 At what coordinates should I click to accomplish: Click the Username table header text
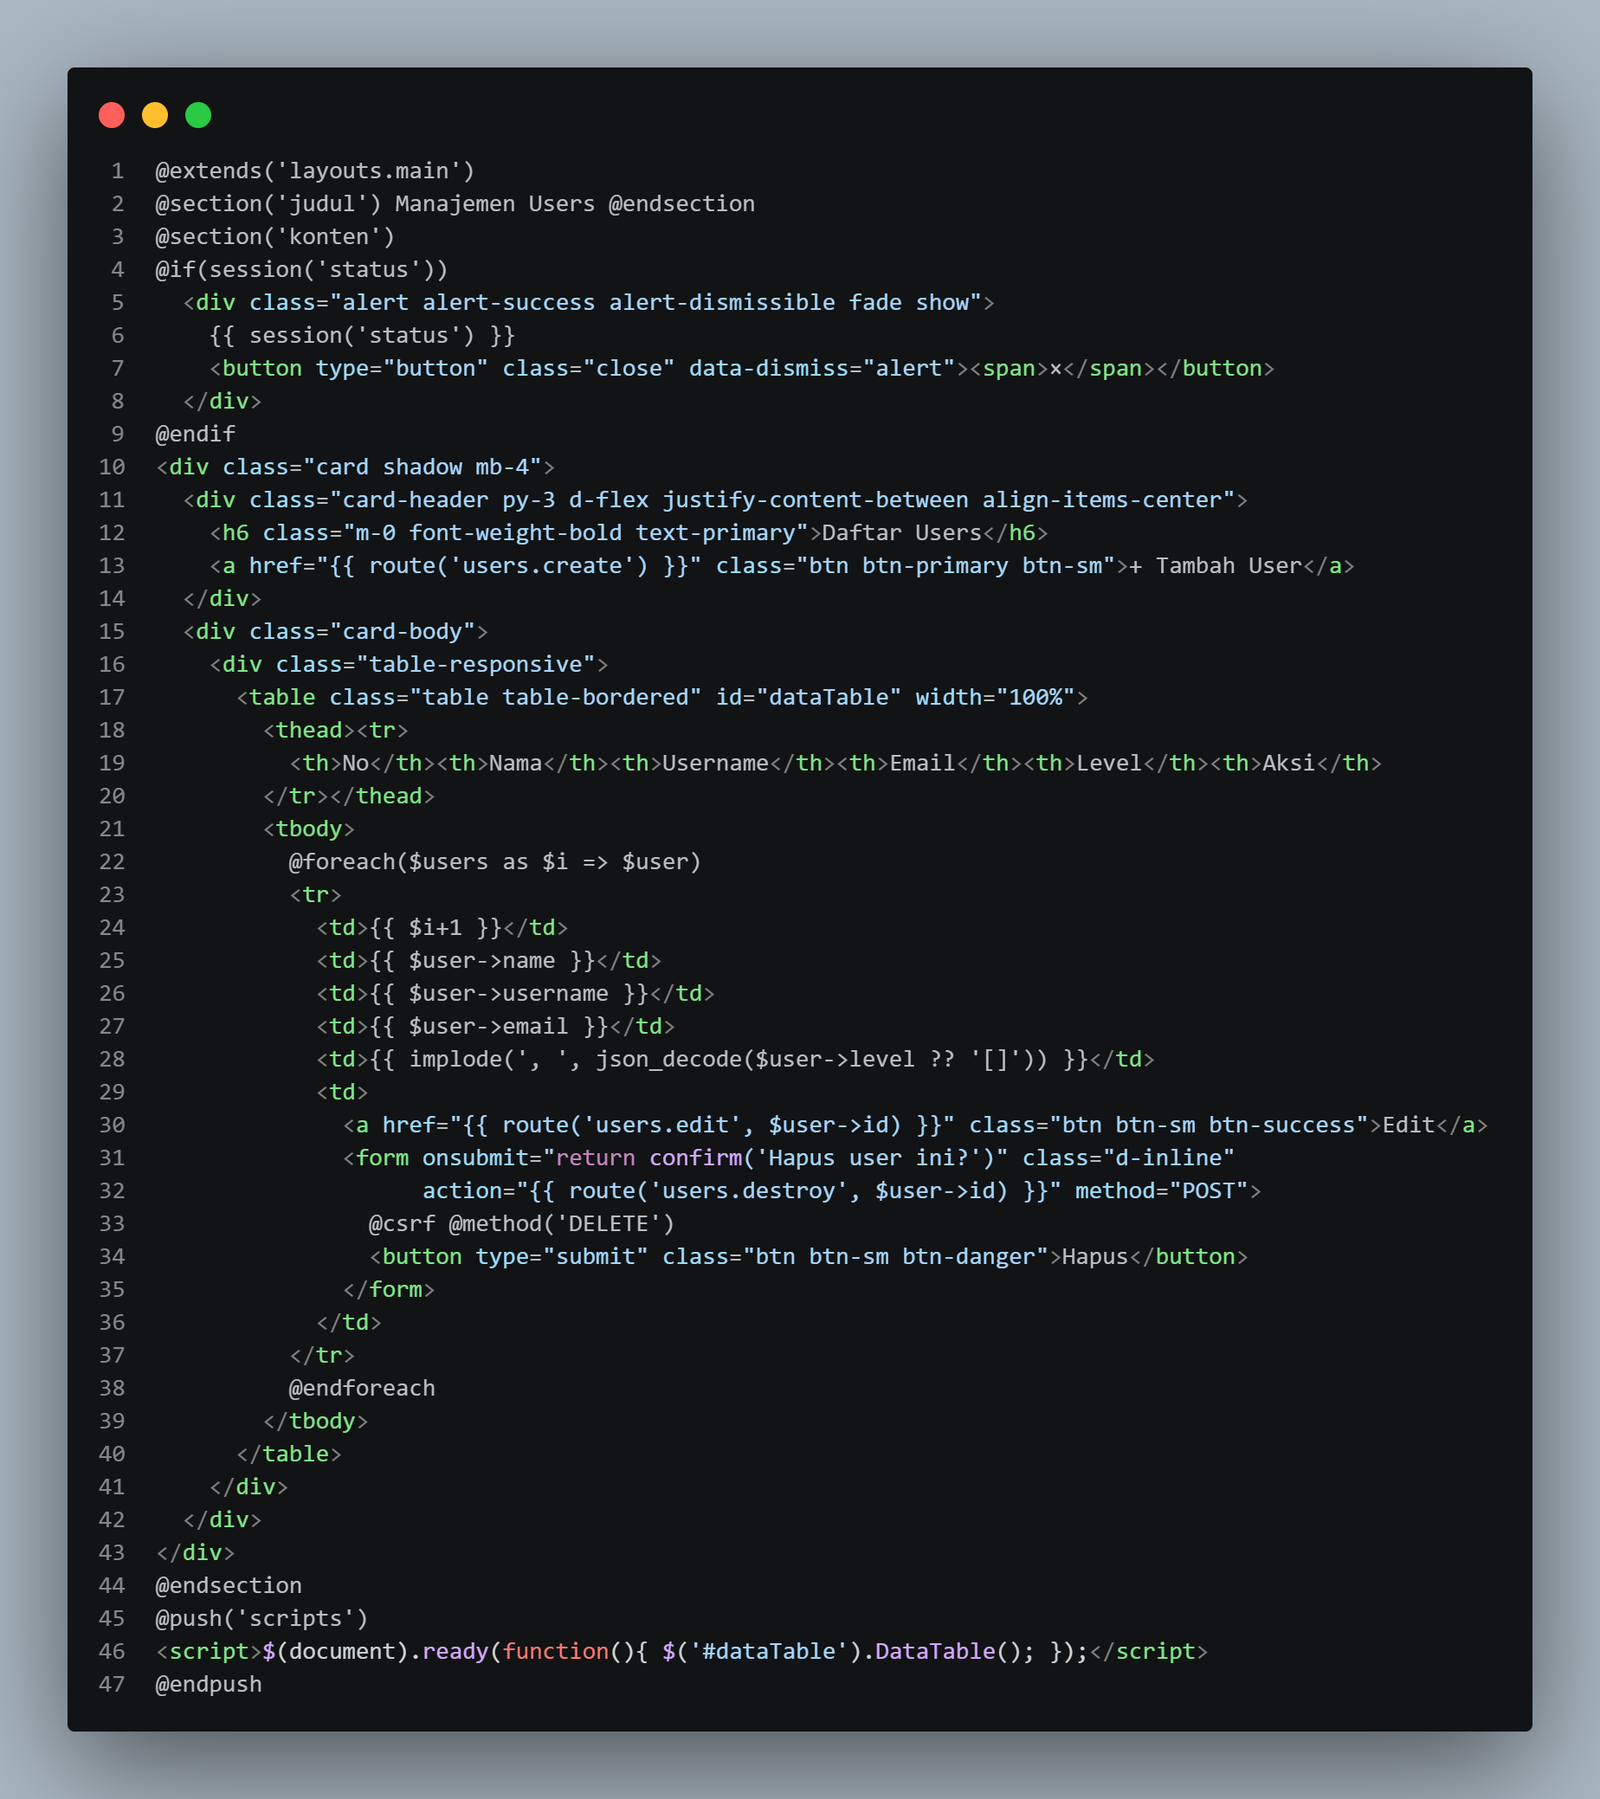pyautogui.click(x=715, y=763)
